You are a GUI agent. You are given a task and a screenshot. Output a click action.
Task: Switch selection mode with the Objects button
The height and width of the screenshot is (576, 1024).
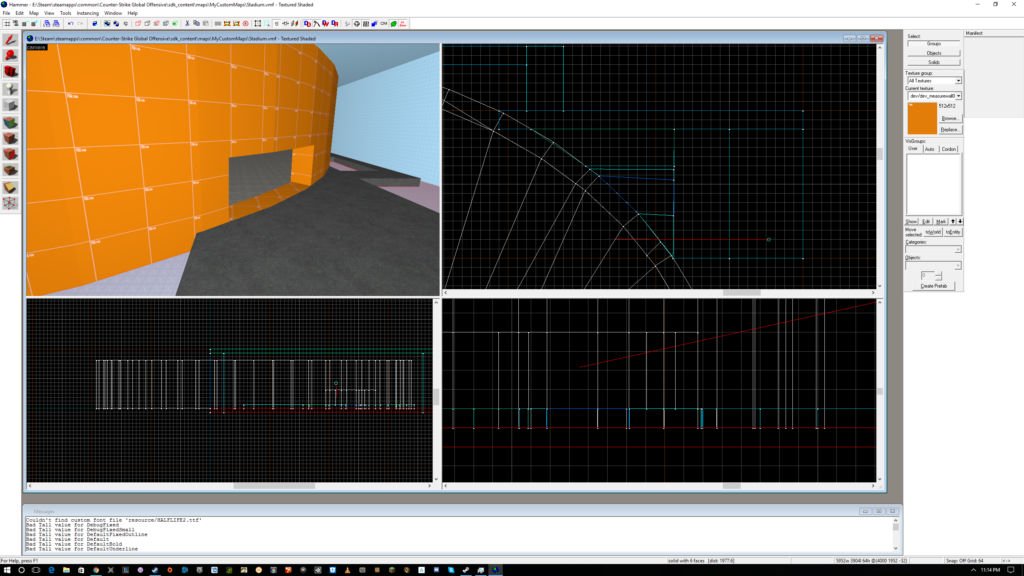pyautogui.click(x=934, y=54)
